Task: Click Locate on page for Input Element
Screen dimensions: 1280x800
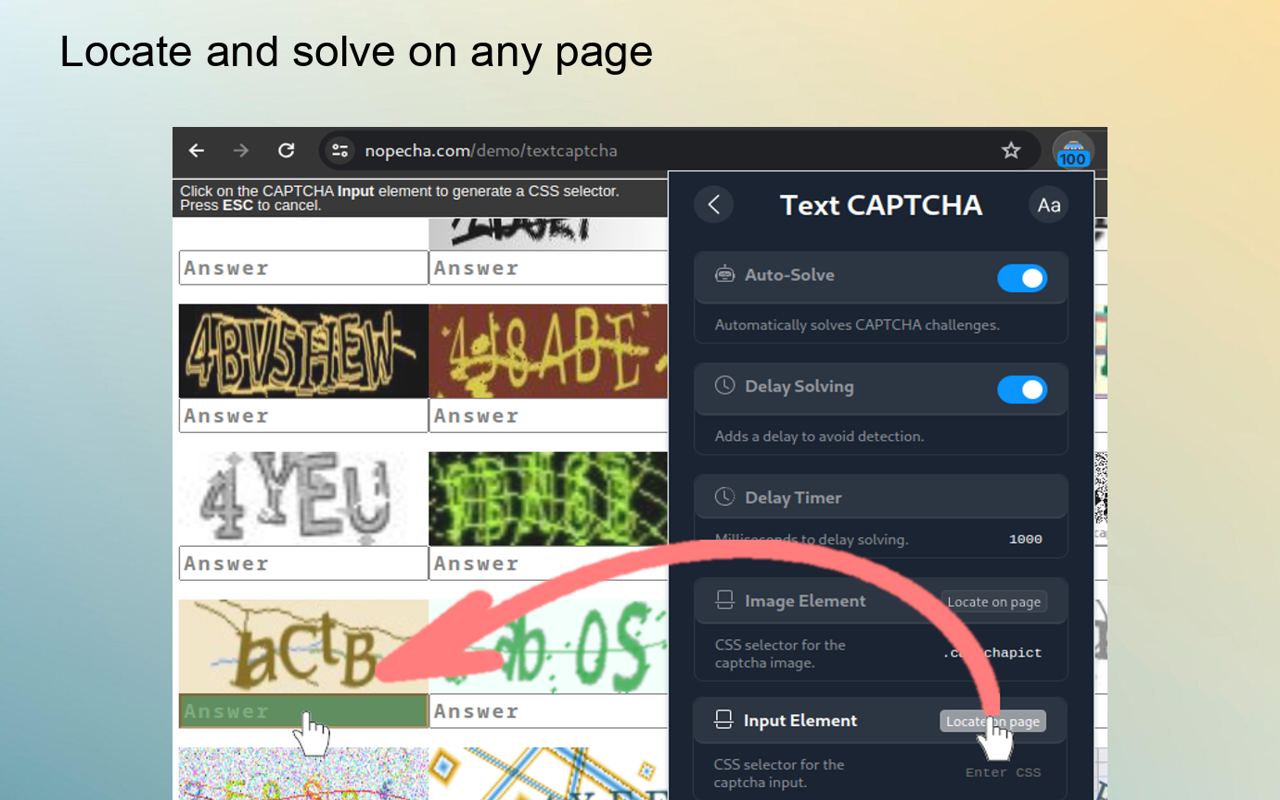Action: pos(992,720)
